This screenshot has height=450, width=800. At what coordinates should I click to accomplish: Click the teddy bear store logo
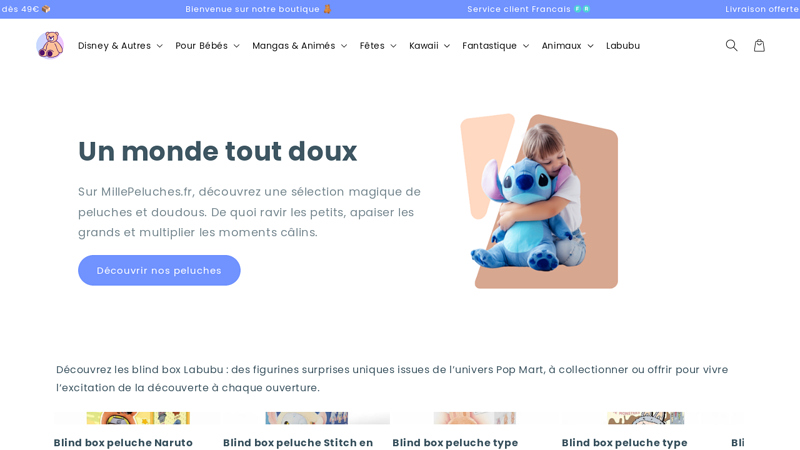tap(50, 45)
